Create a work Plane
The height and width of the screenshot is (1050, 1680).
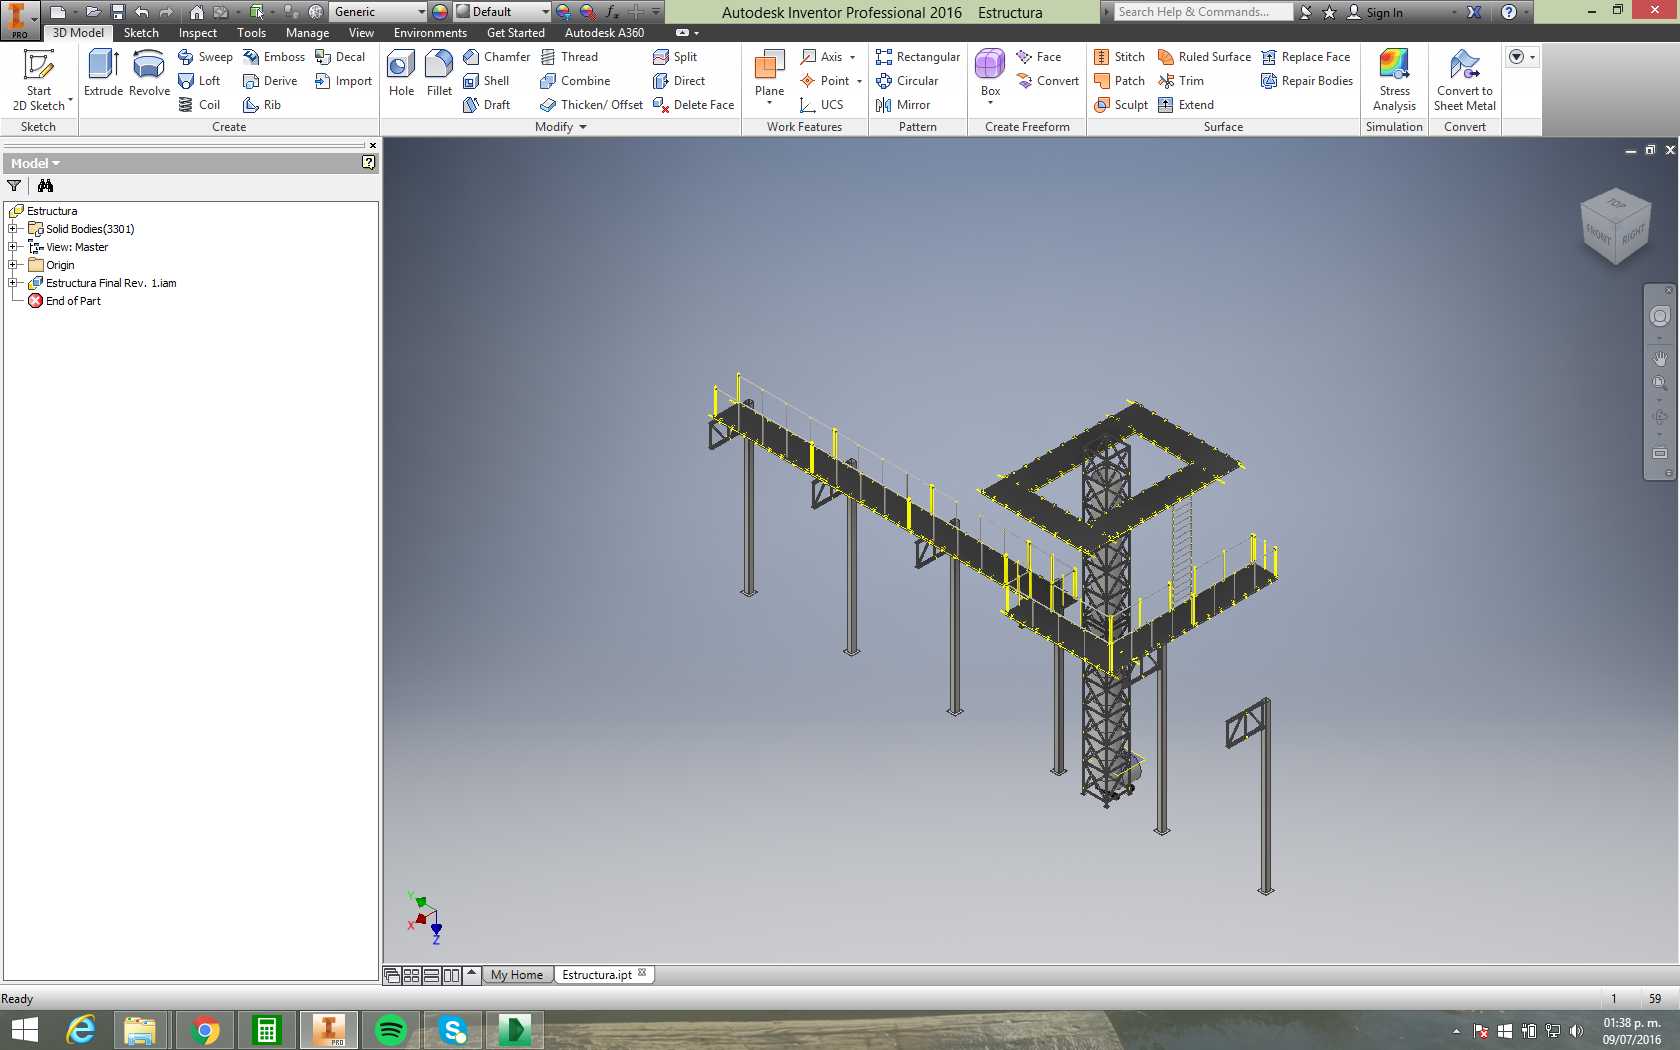[x=769, y=75]
